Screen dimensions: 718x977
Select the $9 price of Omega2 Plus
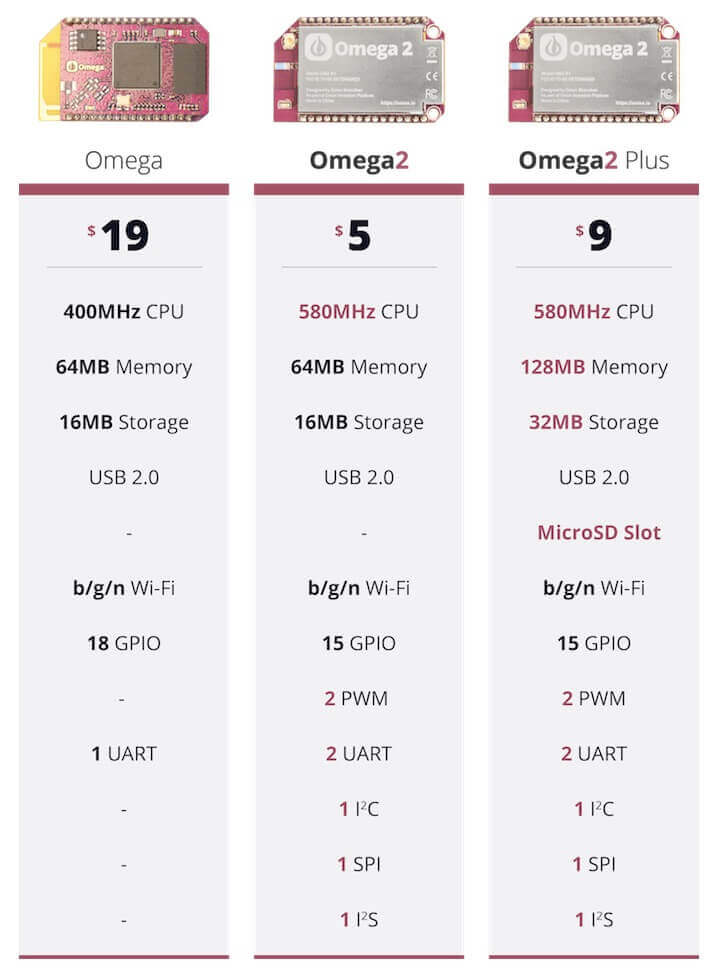pyautogui.click(x=594, y=236)
